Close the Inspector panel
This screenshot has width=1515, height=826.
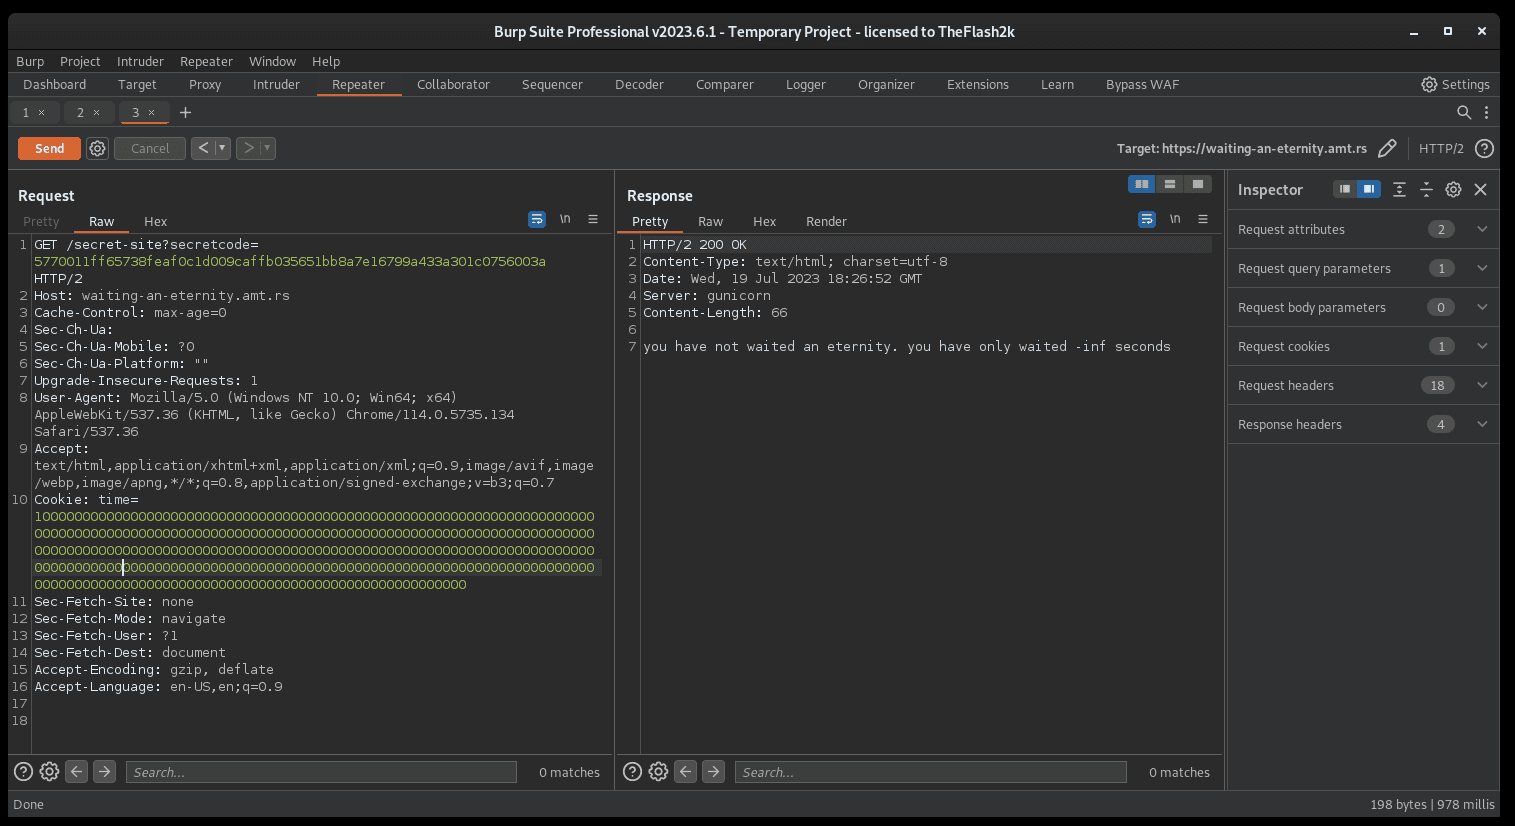1481,189
